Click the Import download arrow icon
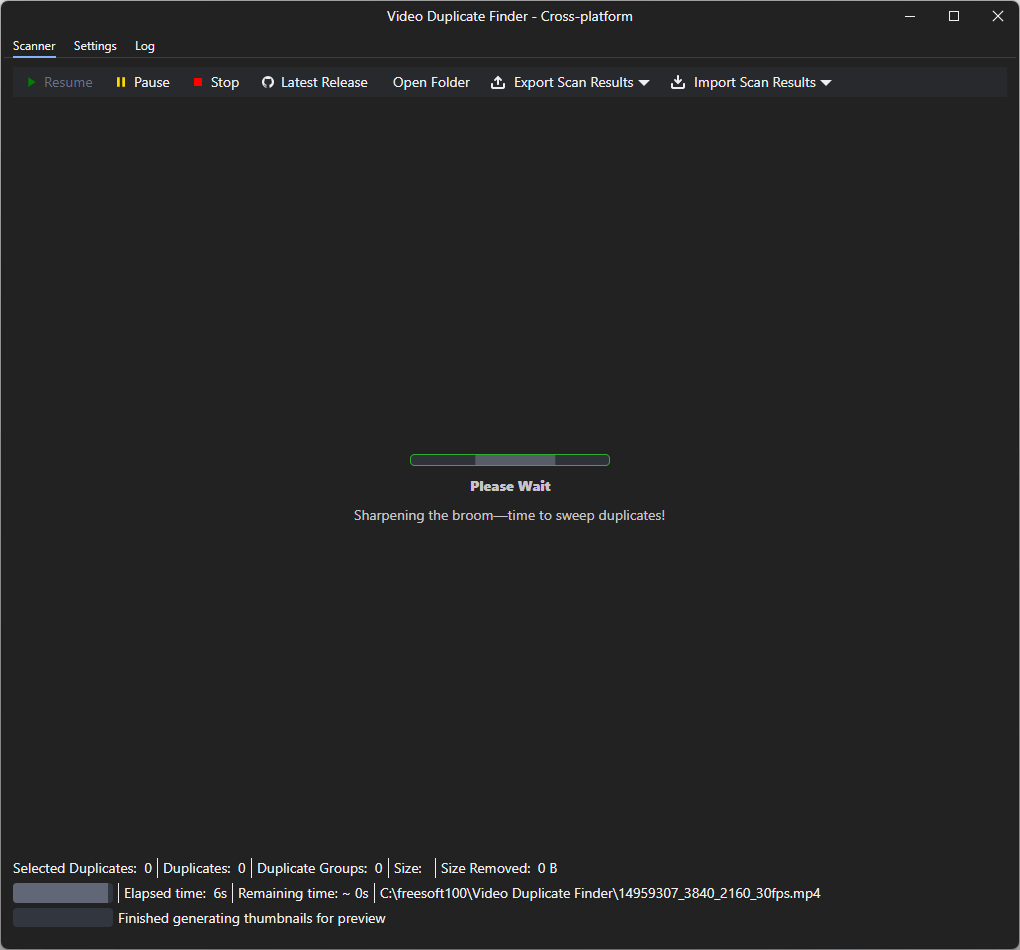This screenshot has height=950, width=1020. click(x=678, y=83)
